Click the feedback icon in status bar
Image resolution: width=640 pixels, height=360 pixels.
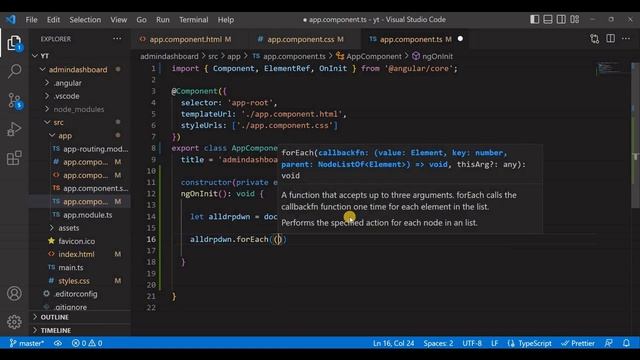pyautogui.click(x=609, y=343)
